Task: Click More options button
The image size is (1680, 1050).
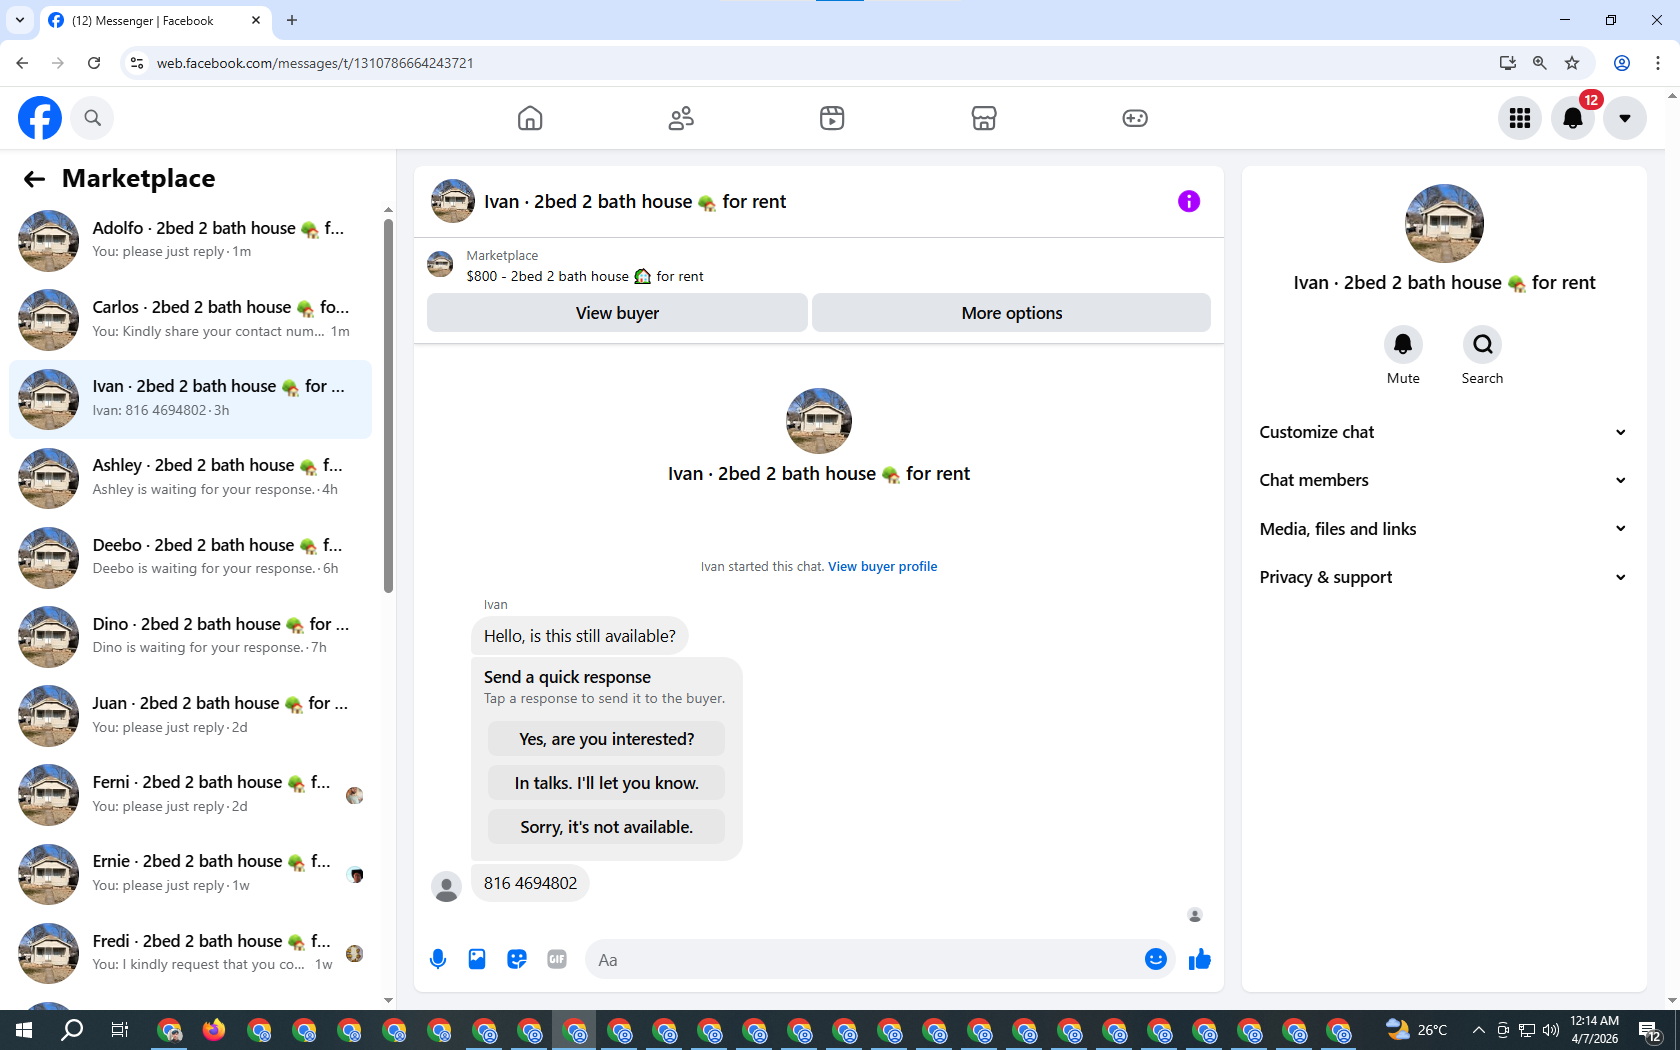Action: [x=1011, y=313]
